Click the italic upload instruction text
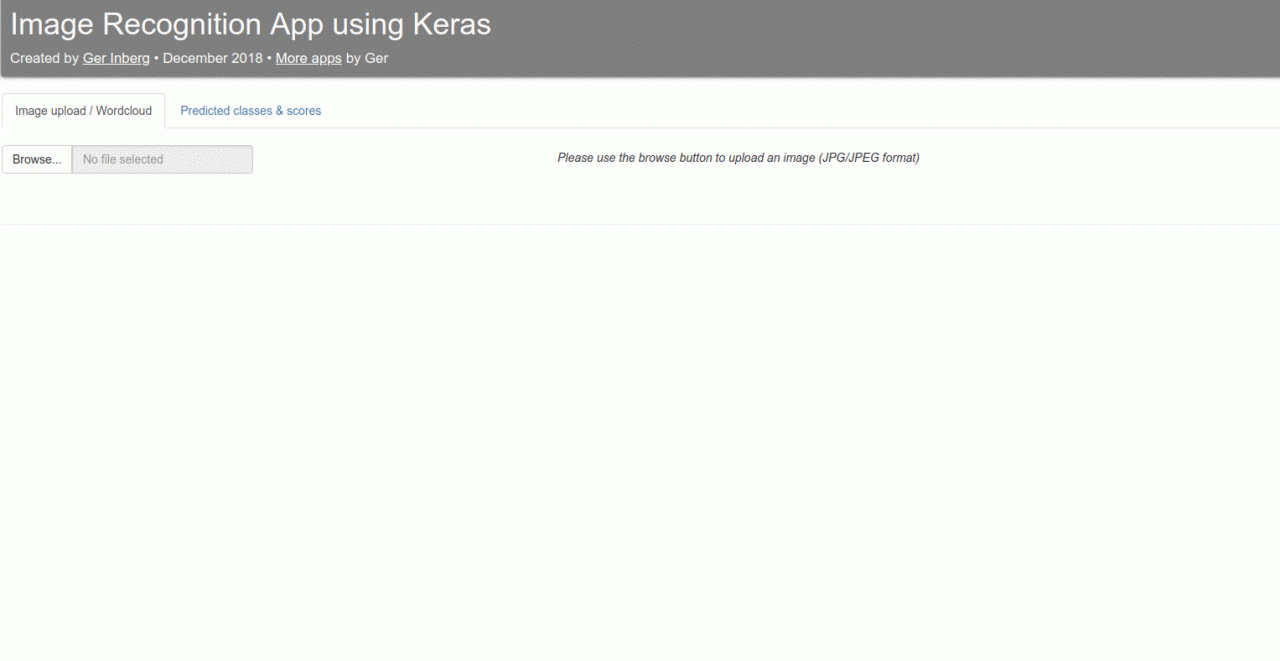 [x=738, y=157]
